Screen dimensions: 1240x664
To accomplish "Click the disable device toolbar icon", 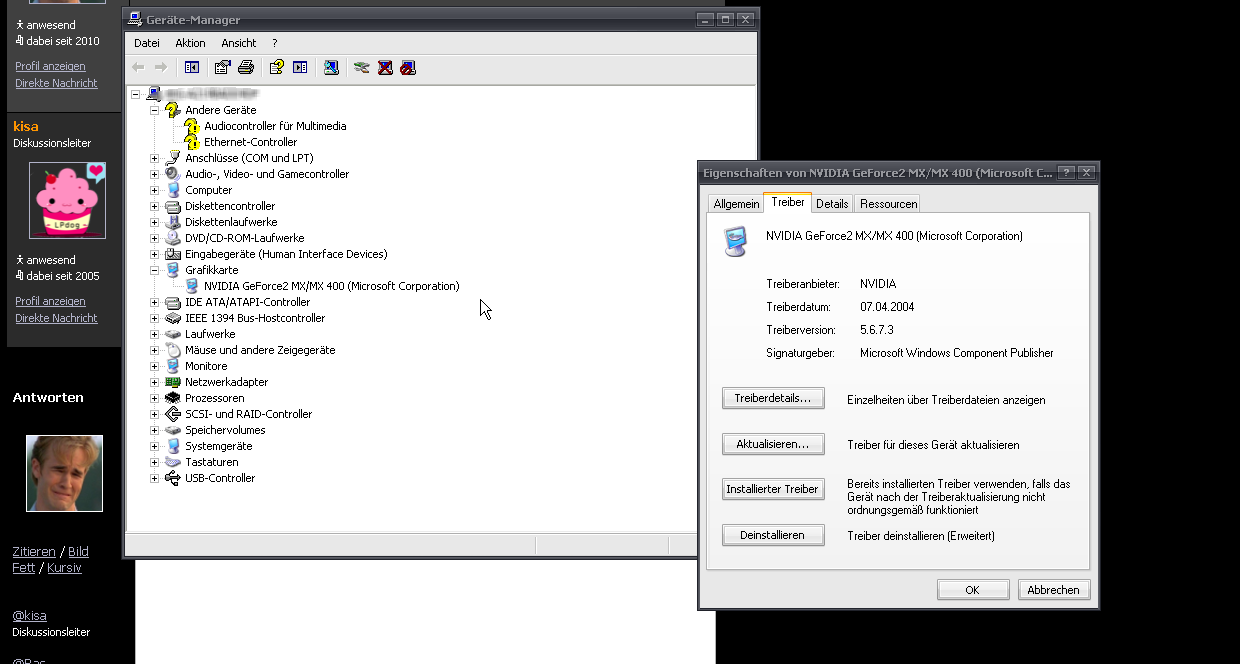I will pos(408,67).
